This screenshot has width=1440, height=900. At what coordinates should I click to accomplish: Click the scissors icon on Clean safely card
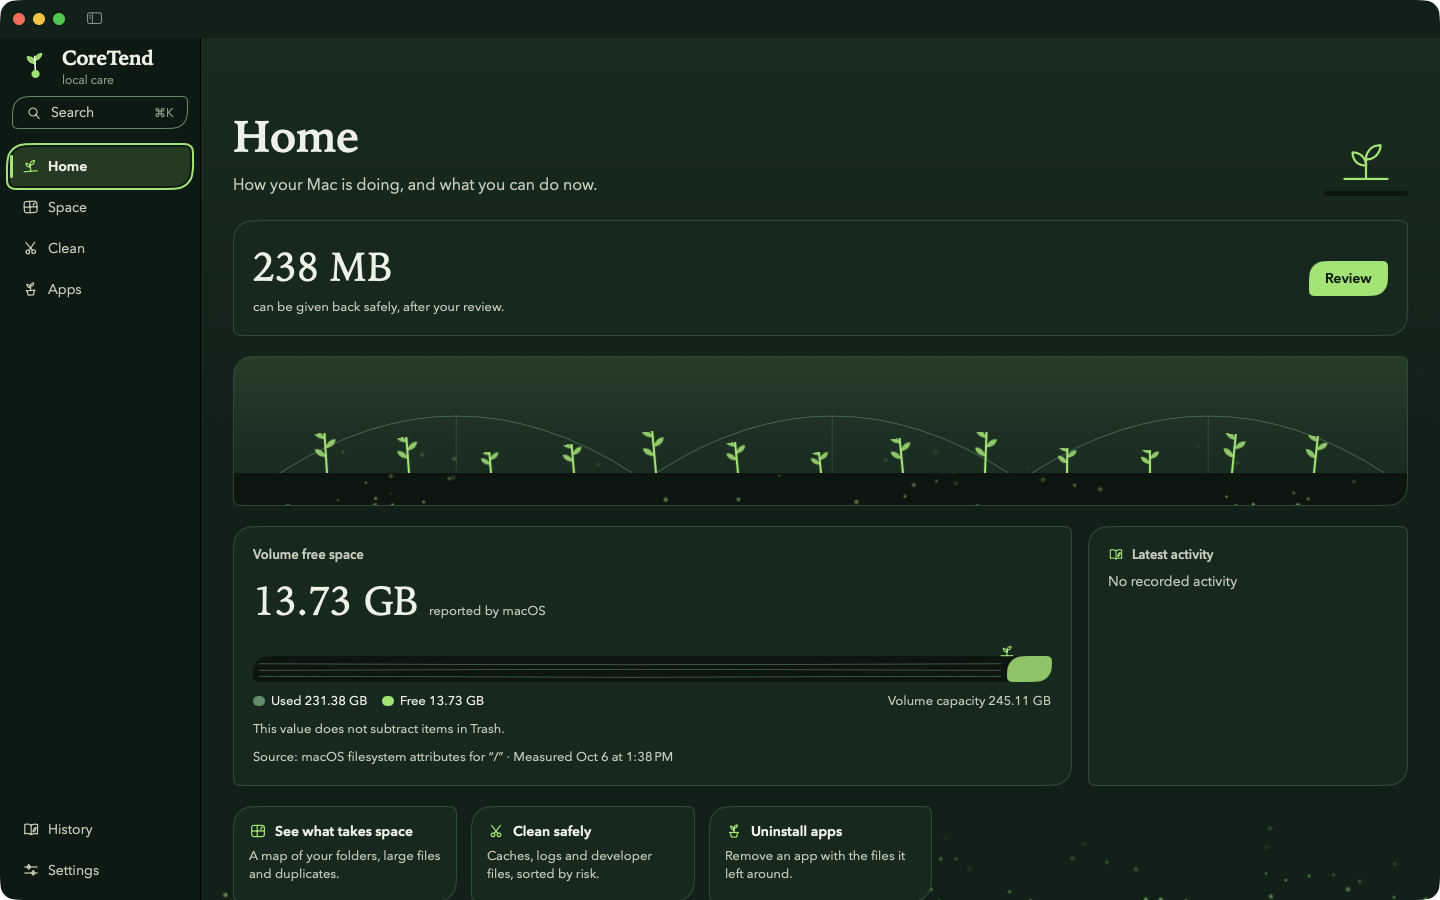[496, 831]
